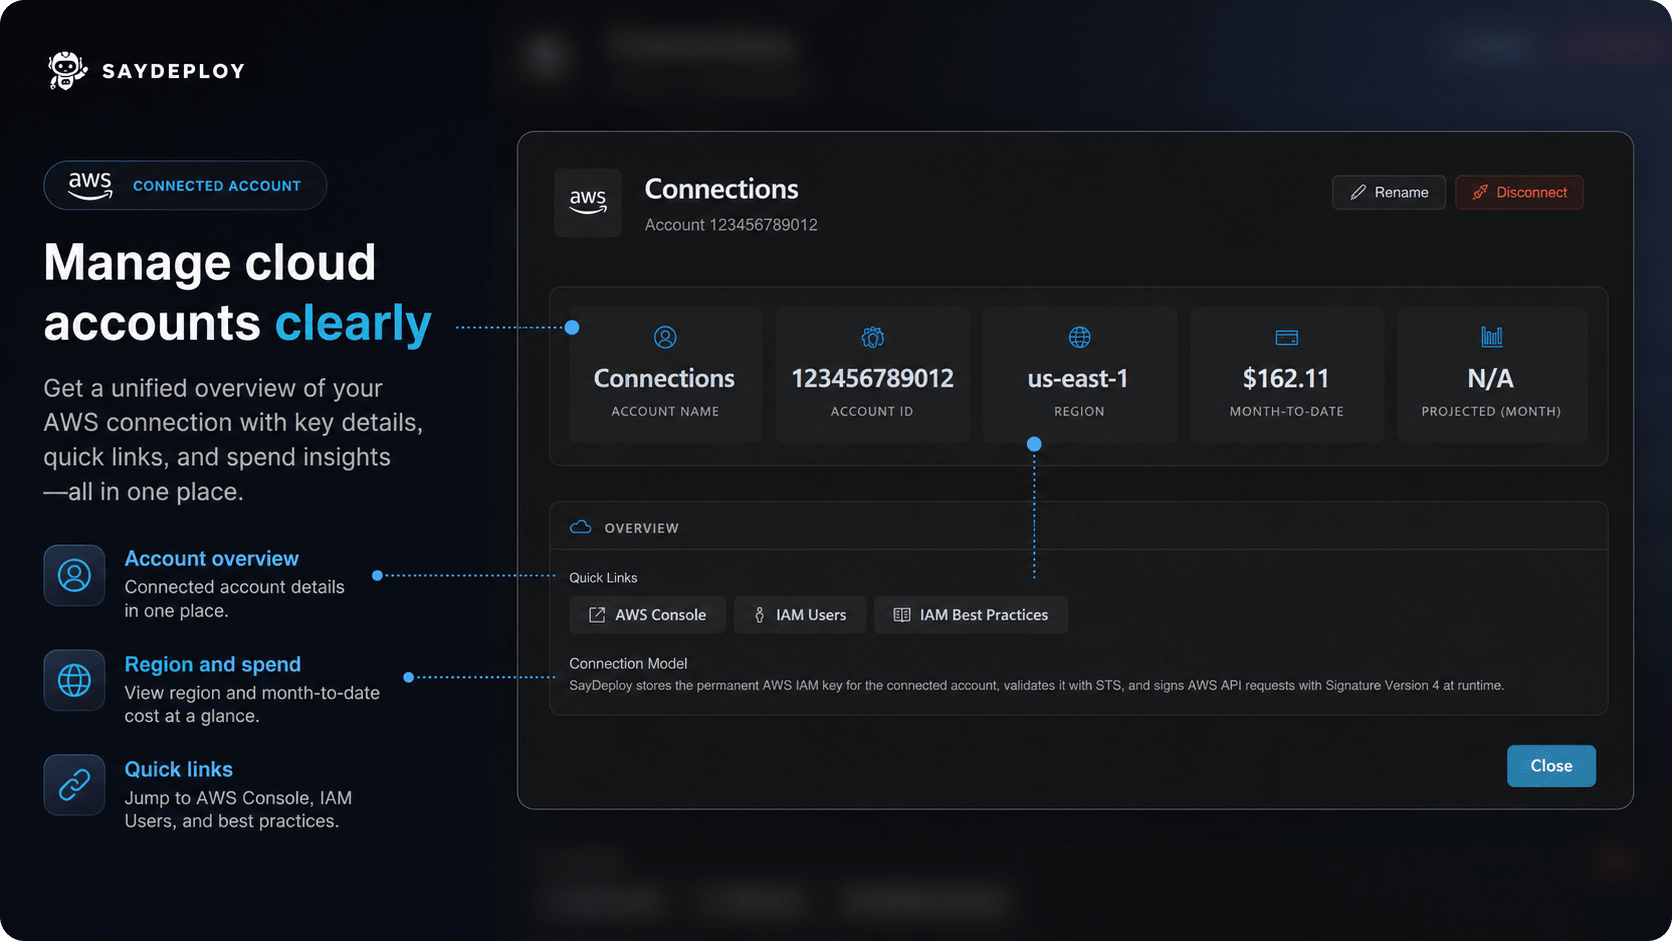Viewport: 1672px width, 941px height.
Task: Click the projected month bar chart icon
Action: click(x=1491, y=337)
